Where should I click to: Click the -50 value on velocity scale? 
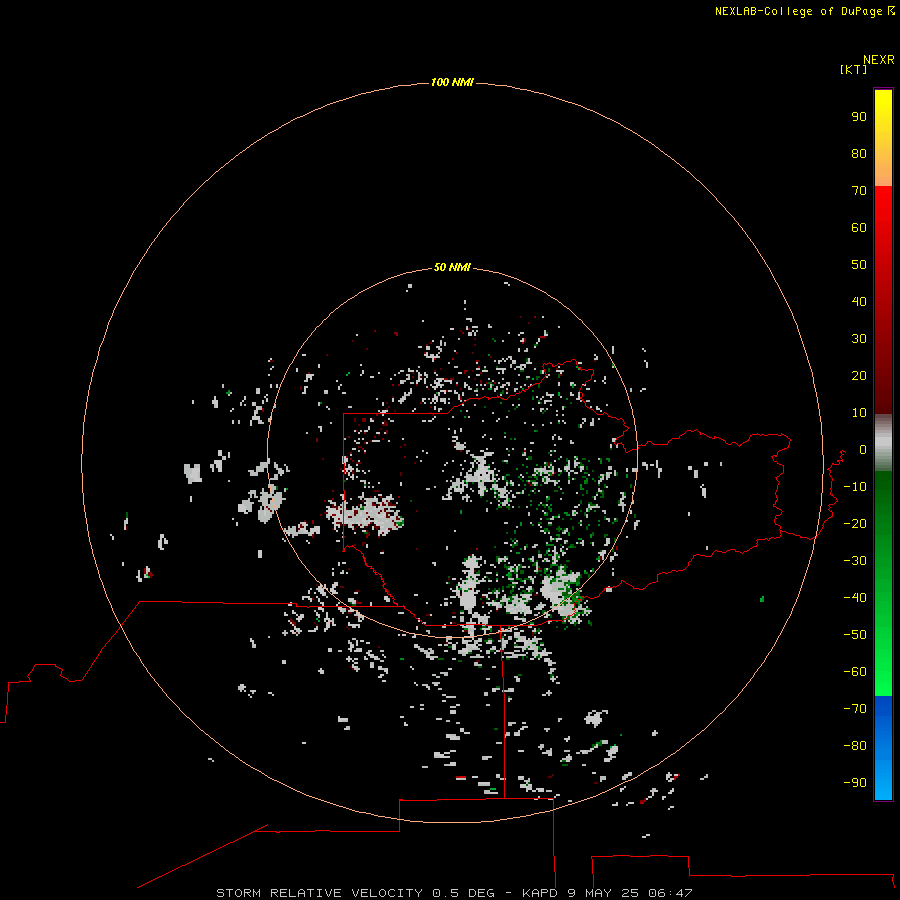(855, 634)
